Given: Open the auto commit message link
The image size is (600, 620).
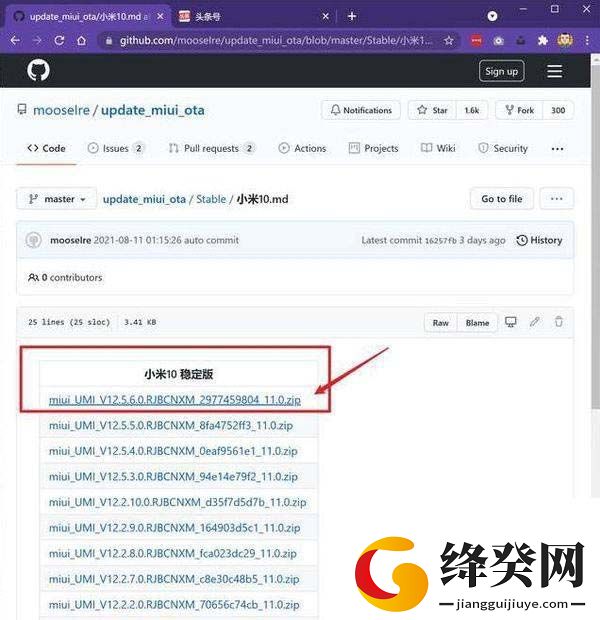Looking at the screenshot, I should coord(166,240).
